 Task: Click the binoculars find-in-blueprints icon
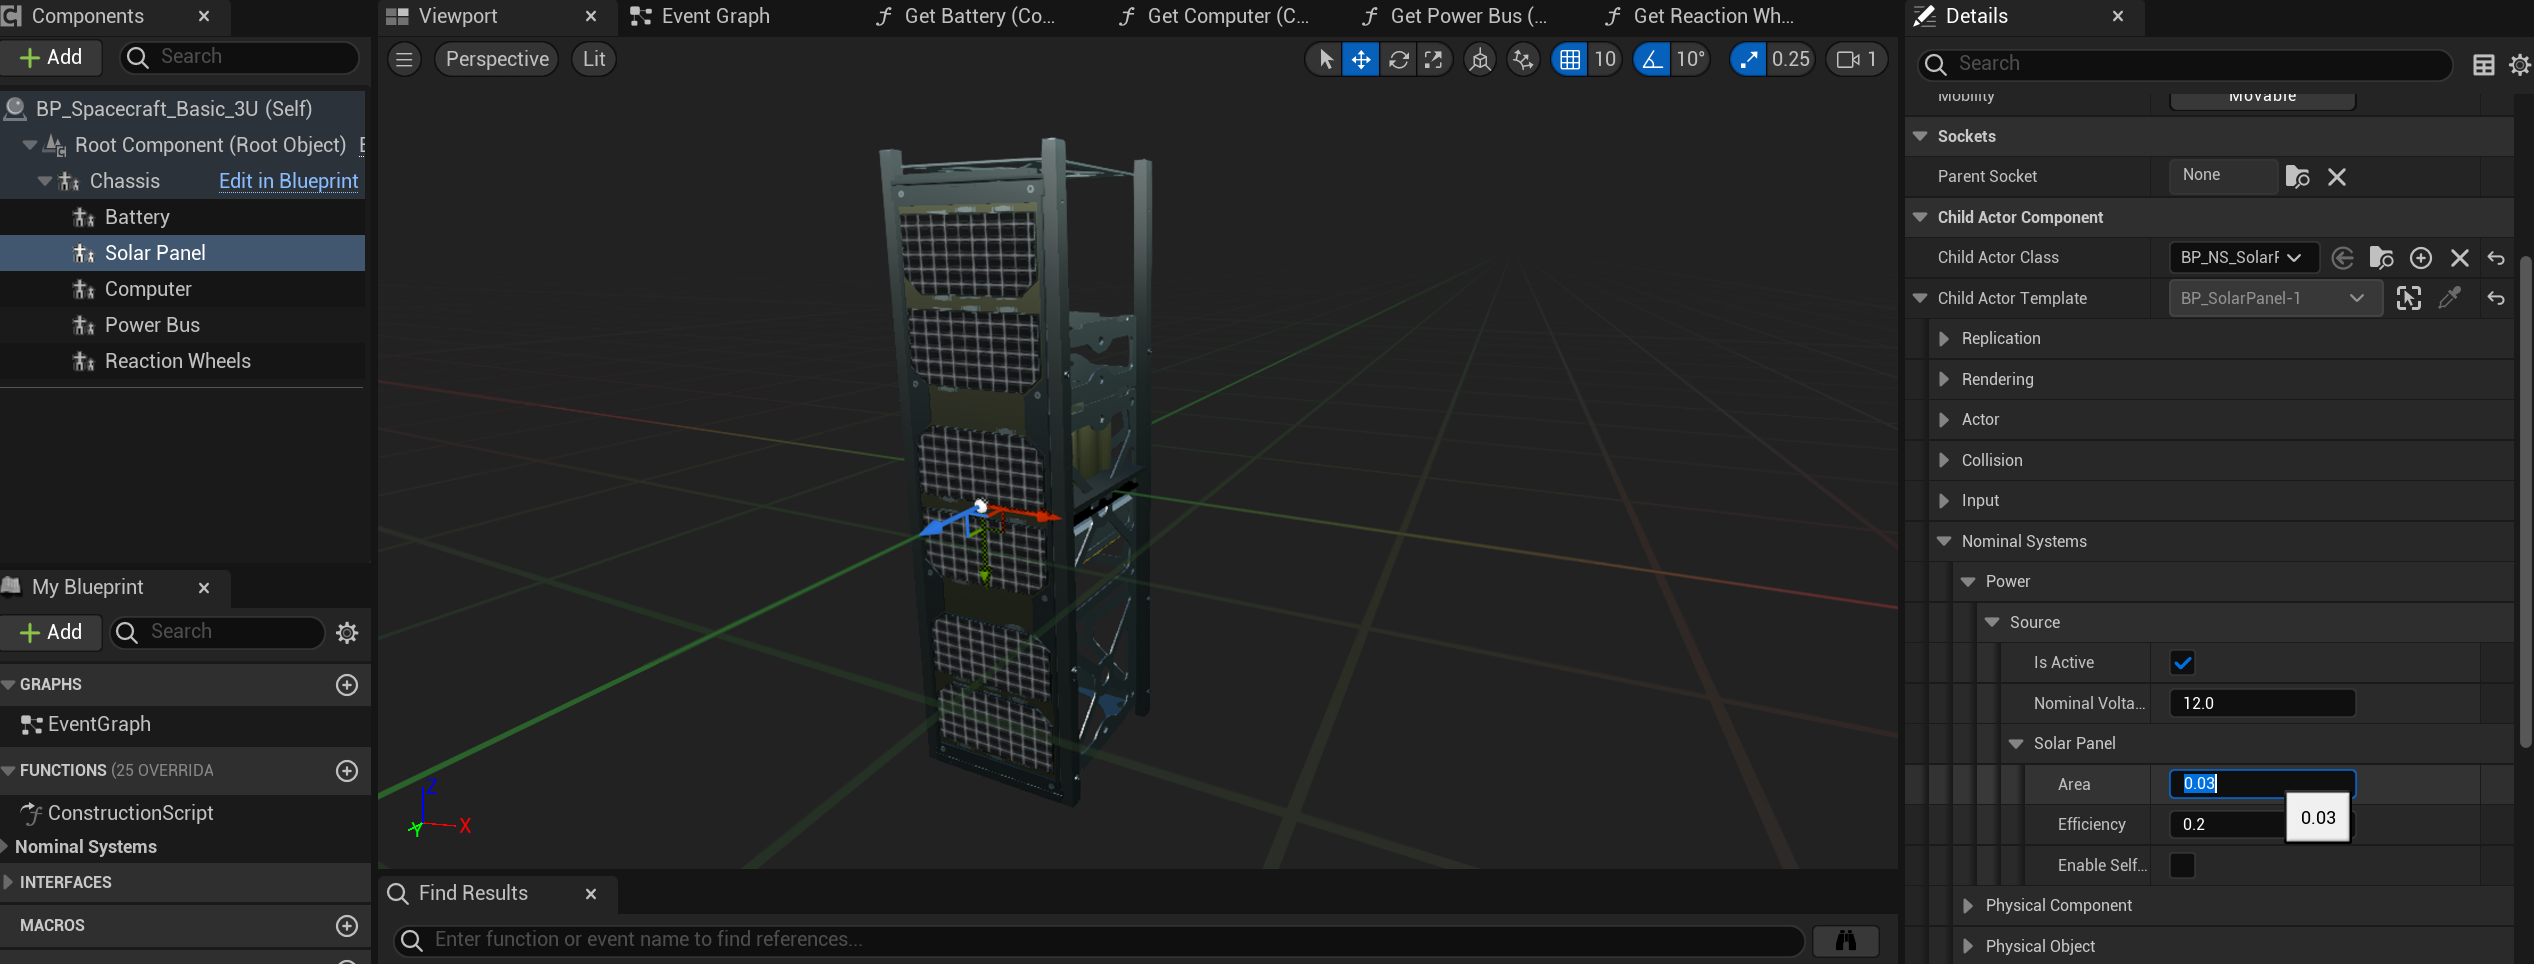(x=1845, y=940)
